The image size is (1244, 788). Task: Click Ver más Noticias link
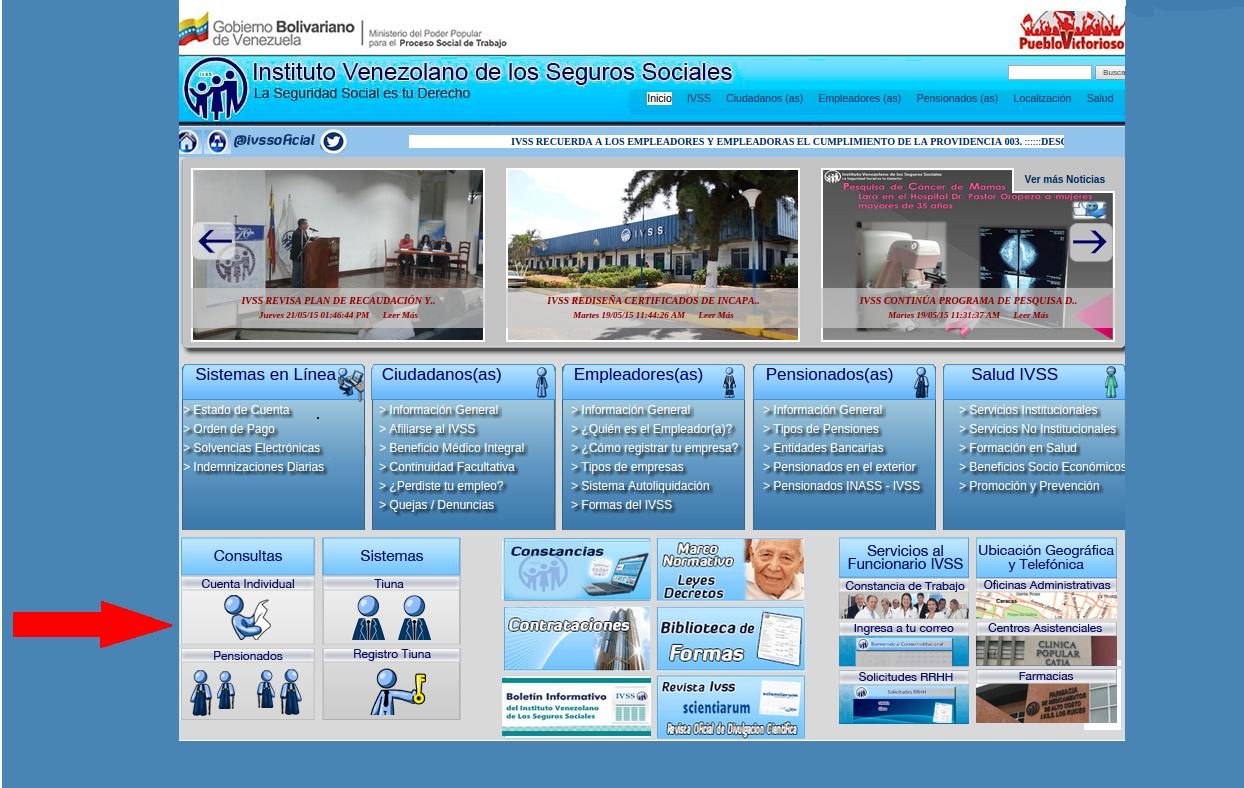[x=1065, y=180]
